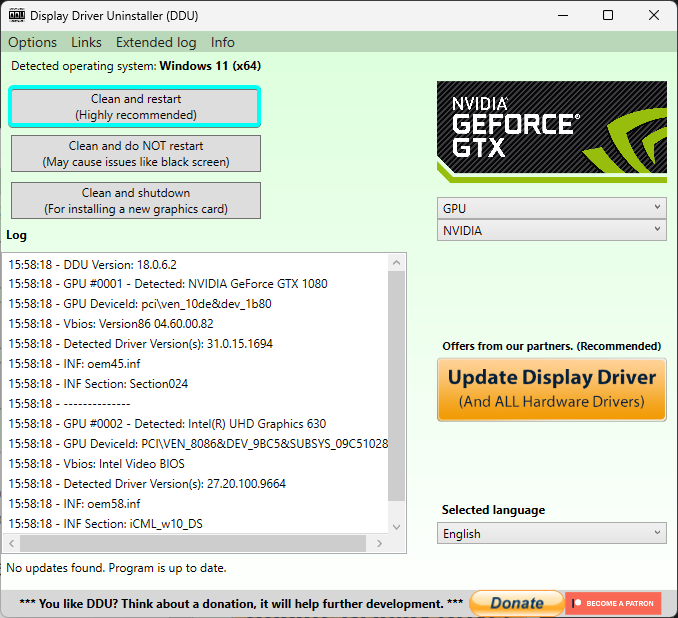Screen dimensions: 678x618
Task: Click the log scroll down arrow
Action: pyautogui.click(x=397, y=527)
